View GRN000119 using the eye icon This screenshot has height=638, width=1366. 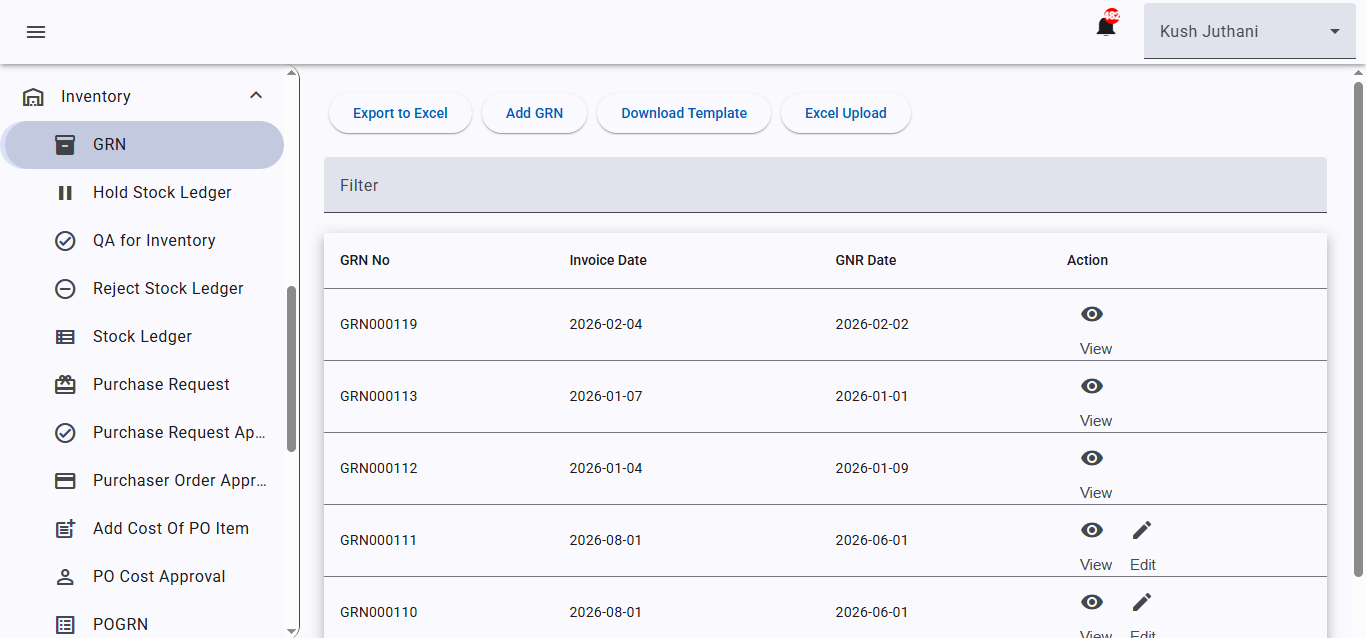(x=1092, y=314)
